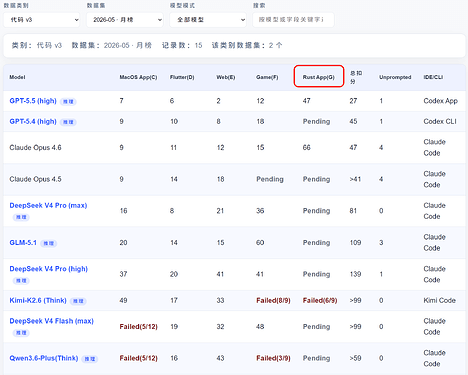This screenshot has width=468, height=375.
Task: Sort by the IDE/CLI column header
Action: (433, 77)
